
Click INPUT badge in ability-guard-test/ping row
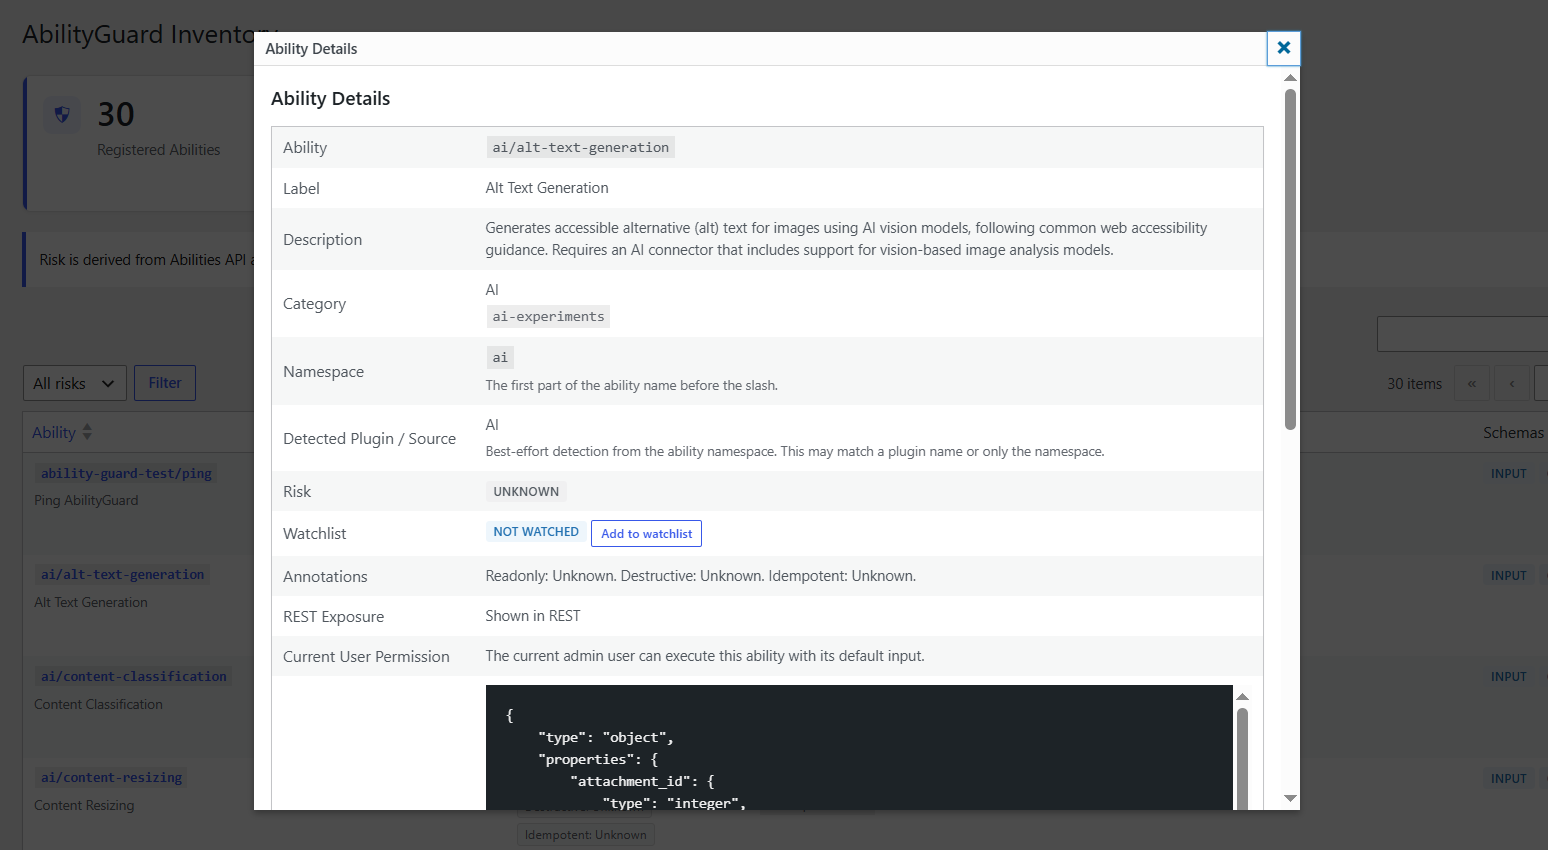coord(1508,474)
